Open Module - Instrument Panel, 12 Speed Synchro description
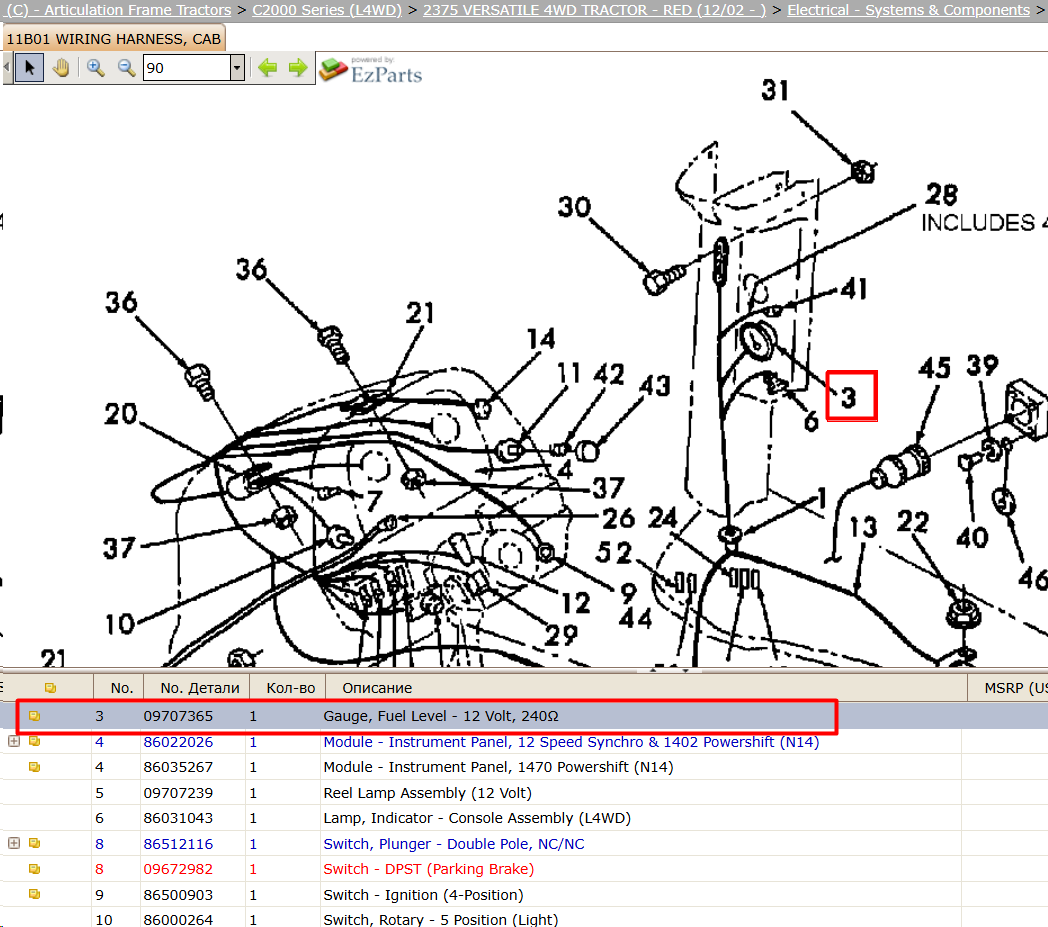Viewport: 1048px width, 927px height. pyautogui.click(x=571, y=742)
